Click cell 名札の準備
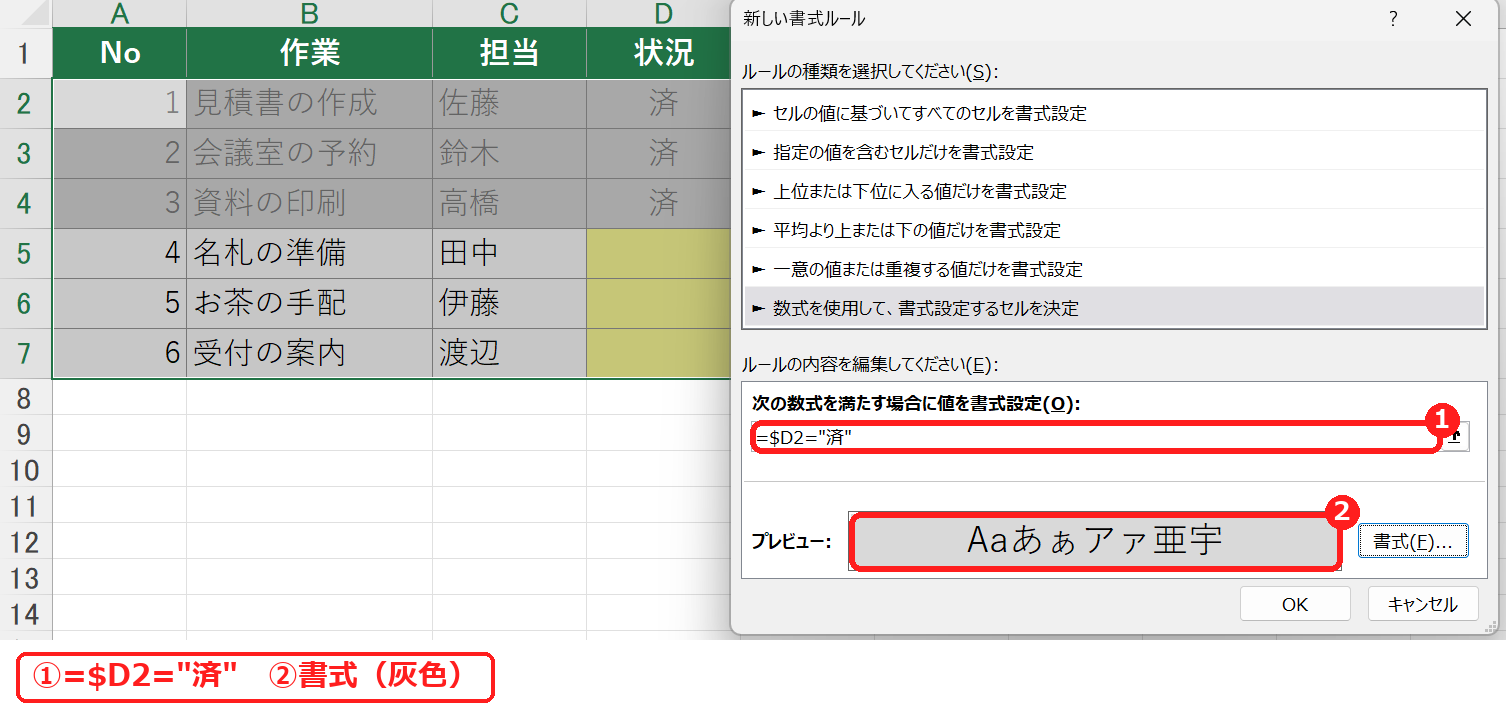Image resolution: width=1506 pixels, height=710 pixels. click(309, 253)
